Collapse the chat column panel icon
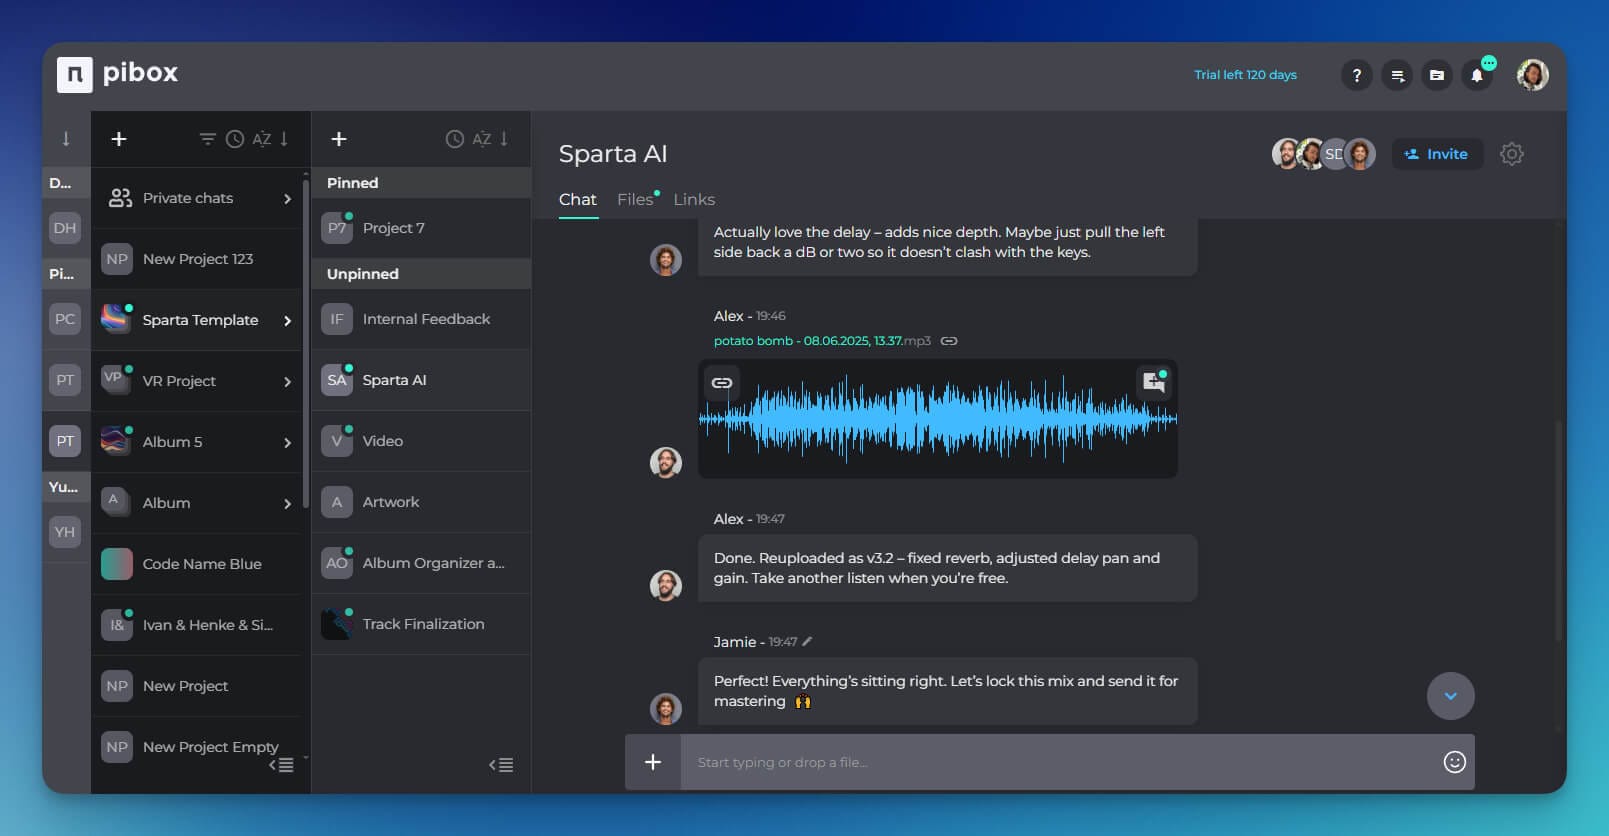This screenshot has height=836, width=1609. 501,765
